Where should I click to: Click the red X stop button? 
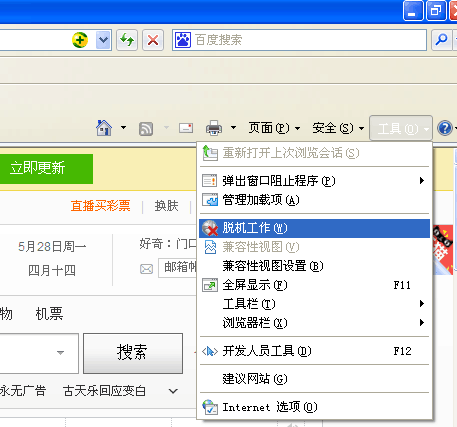153,40
